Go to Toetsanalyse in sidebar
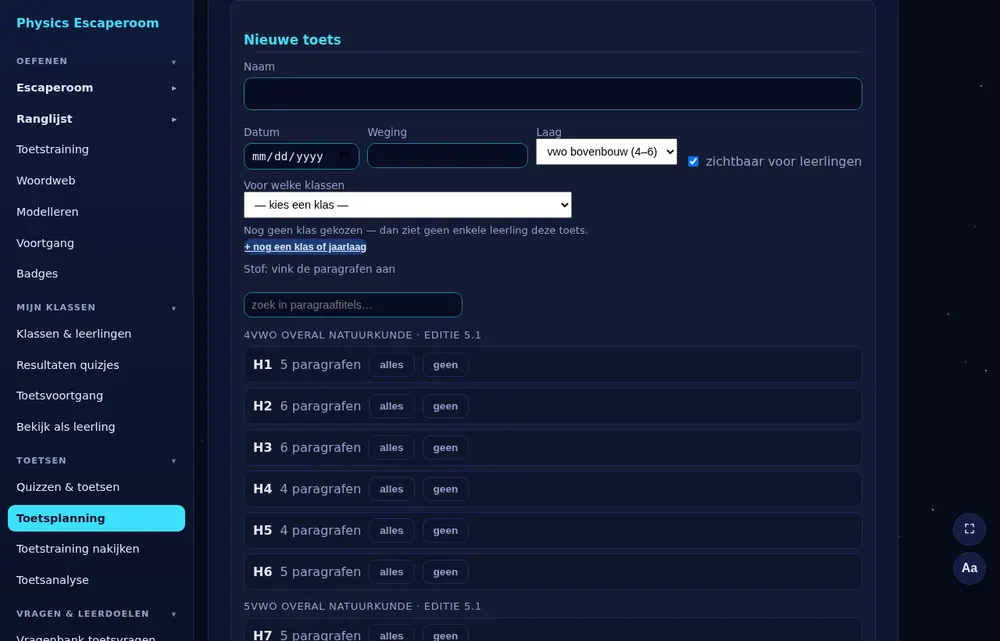 tap(53, 580)
